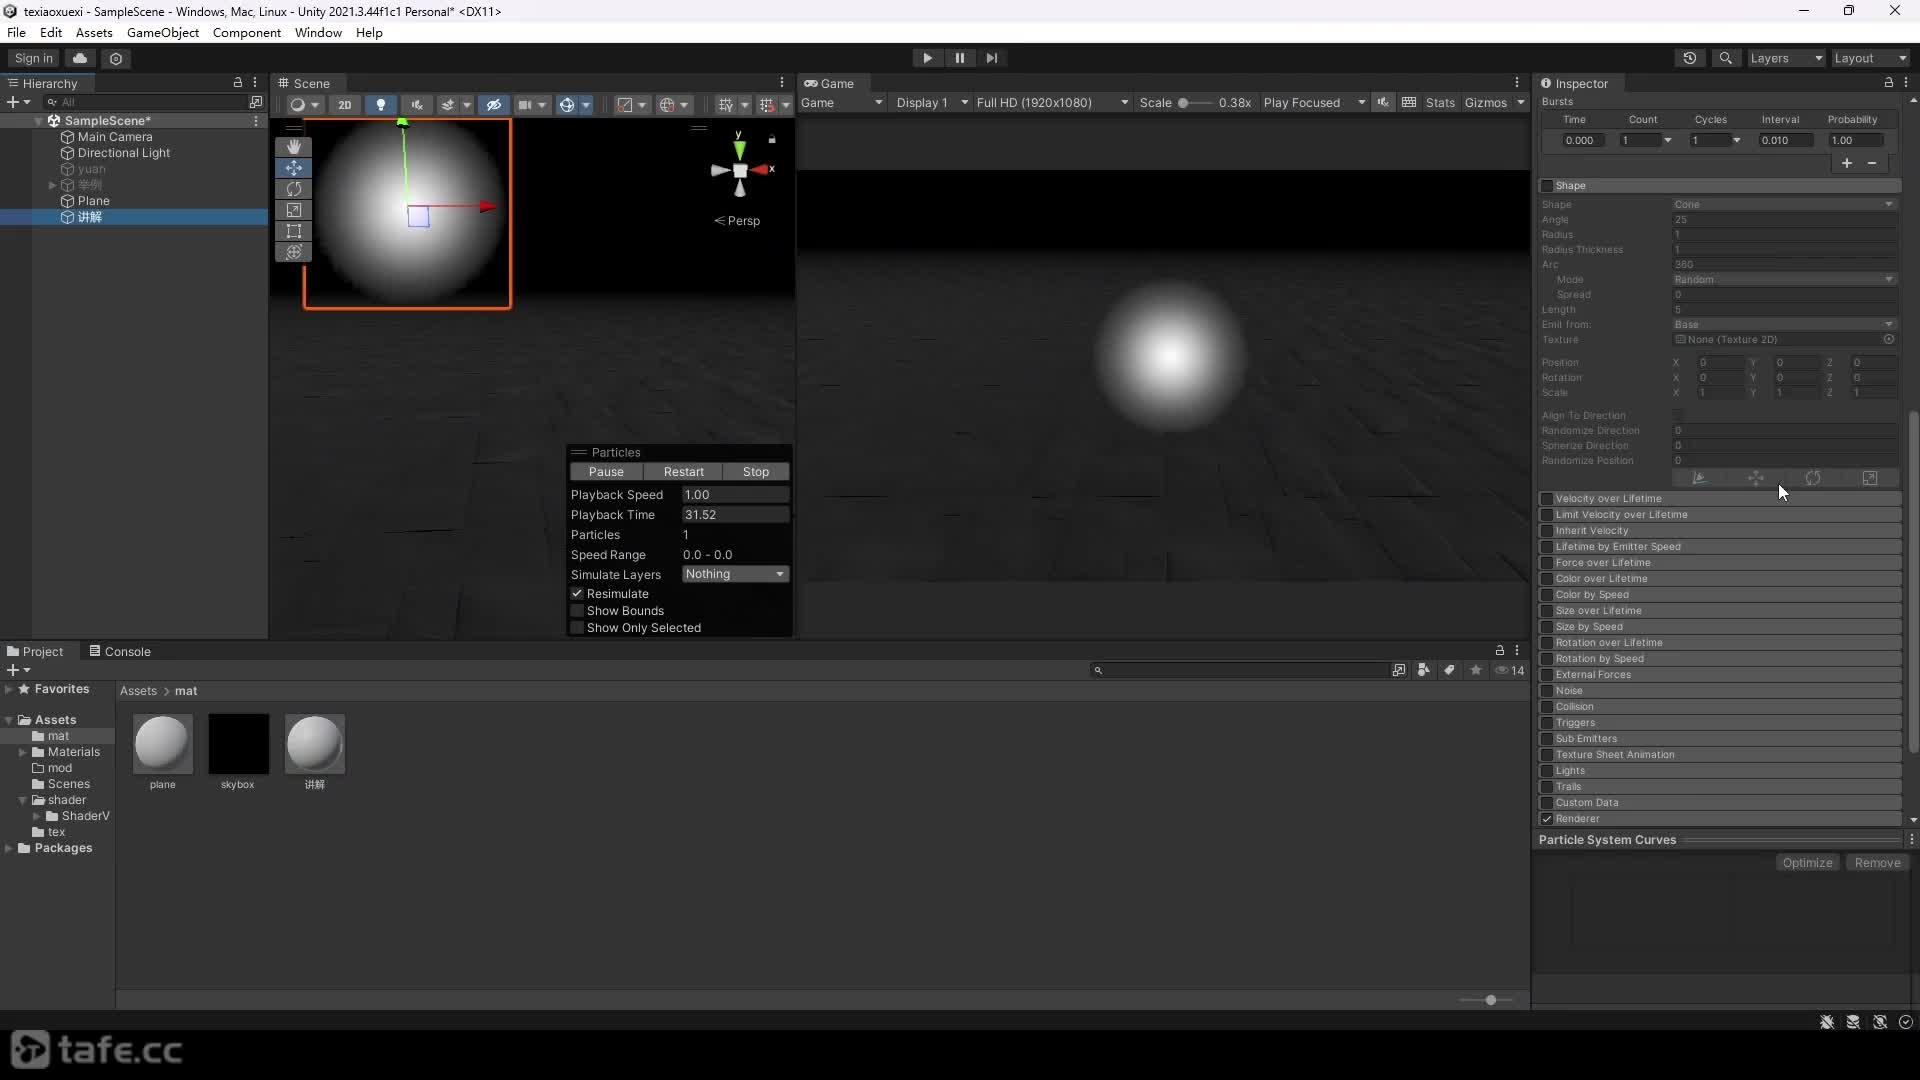Click the Stop particle button

(756, 472)
